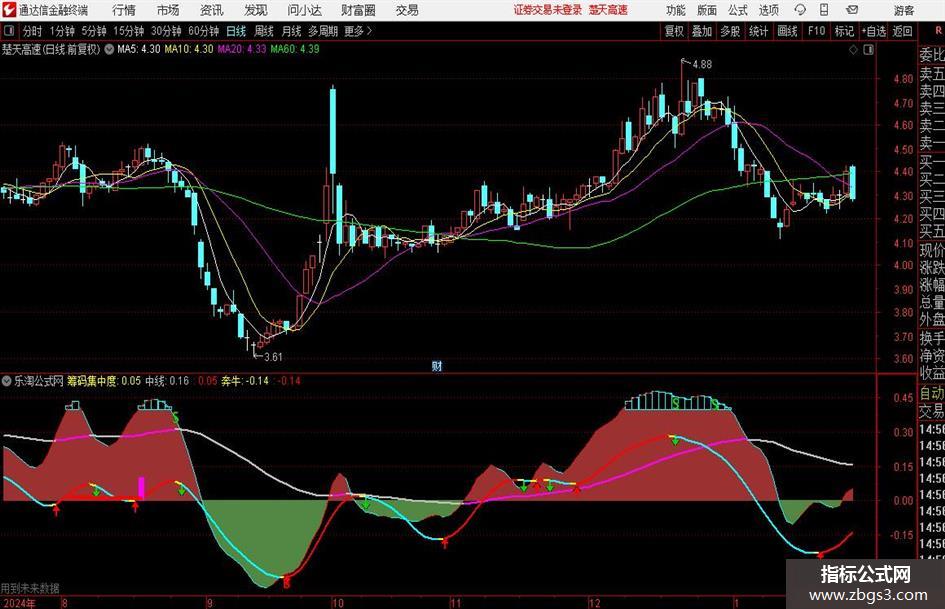
Task: Switch to the 30分钟 period tab
Action: (x=166, y=31)
